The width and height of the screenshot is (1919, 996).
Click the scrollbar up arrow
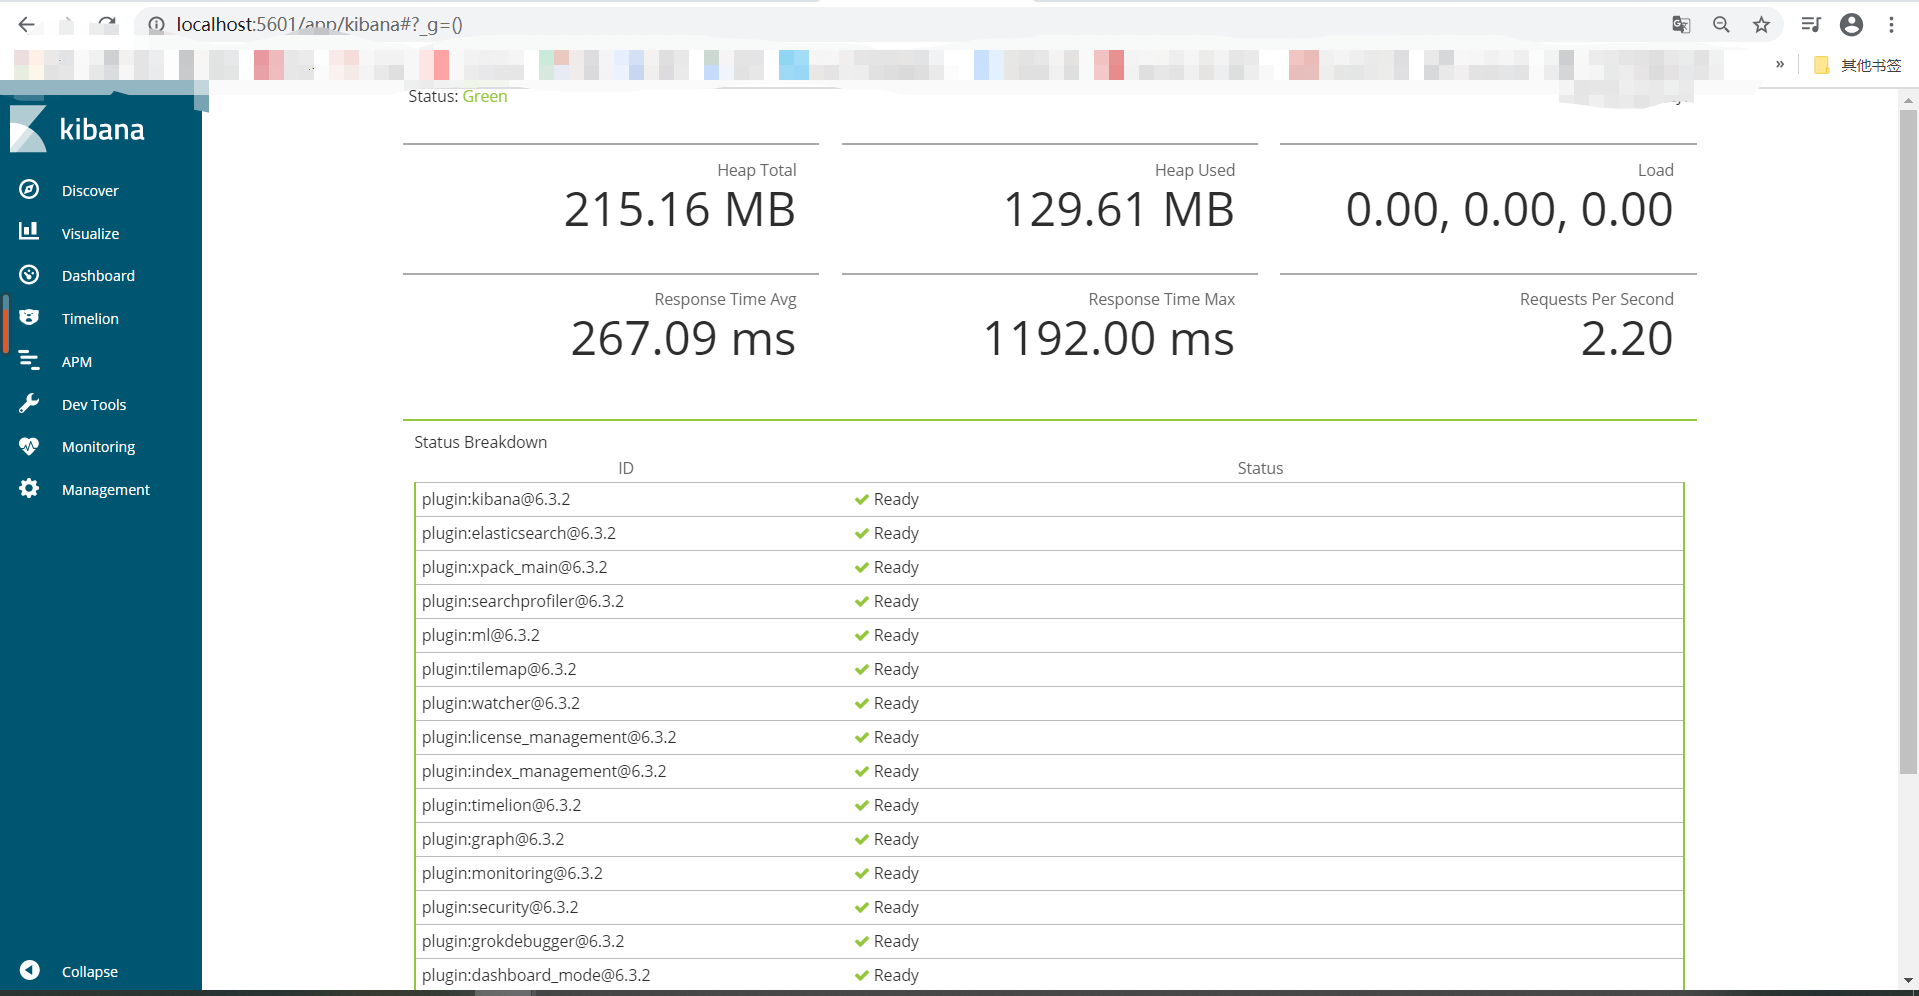click(1908, 100)
